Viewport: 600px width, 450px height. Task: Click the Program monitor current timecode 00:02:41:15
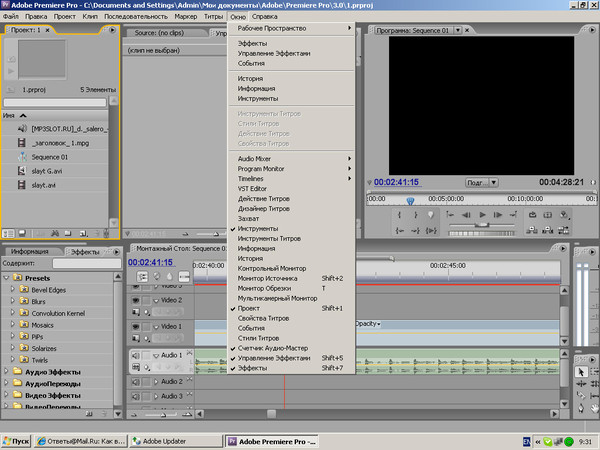396,183
